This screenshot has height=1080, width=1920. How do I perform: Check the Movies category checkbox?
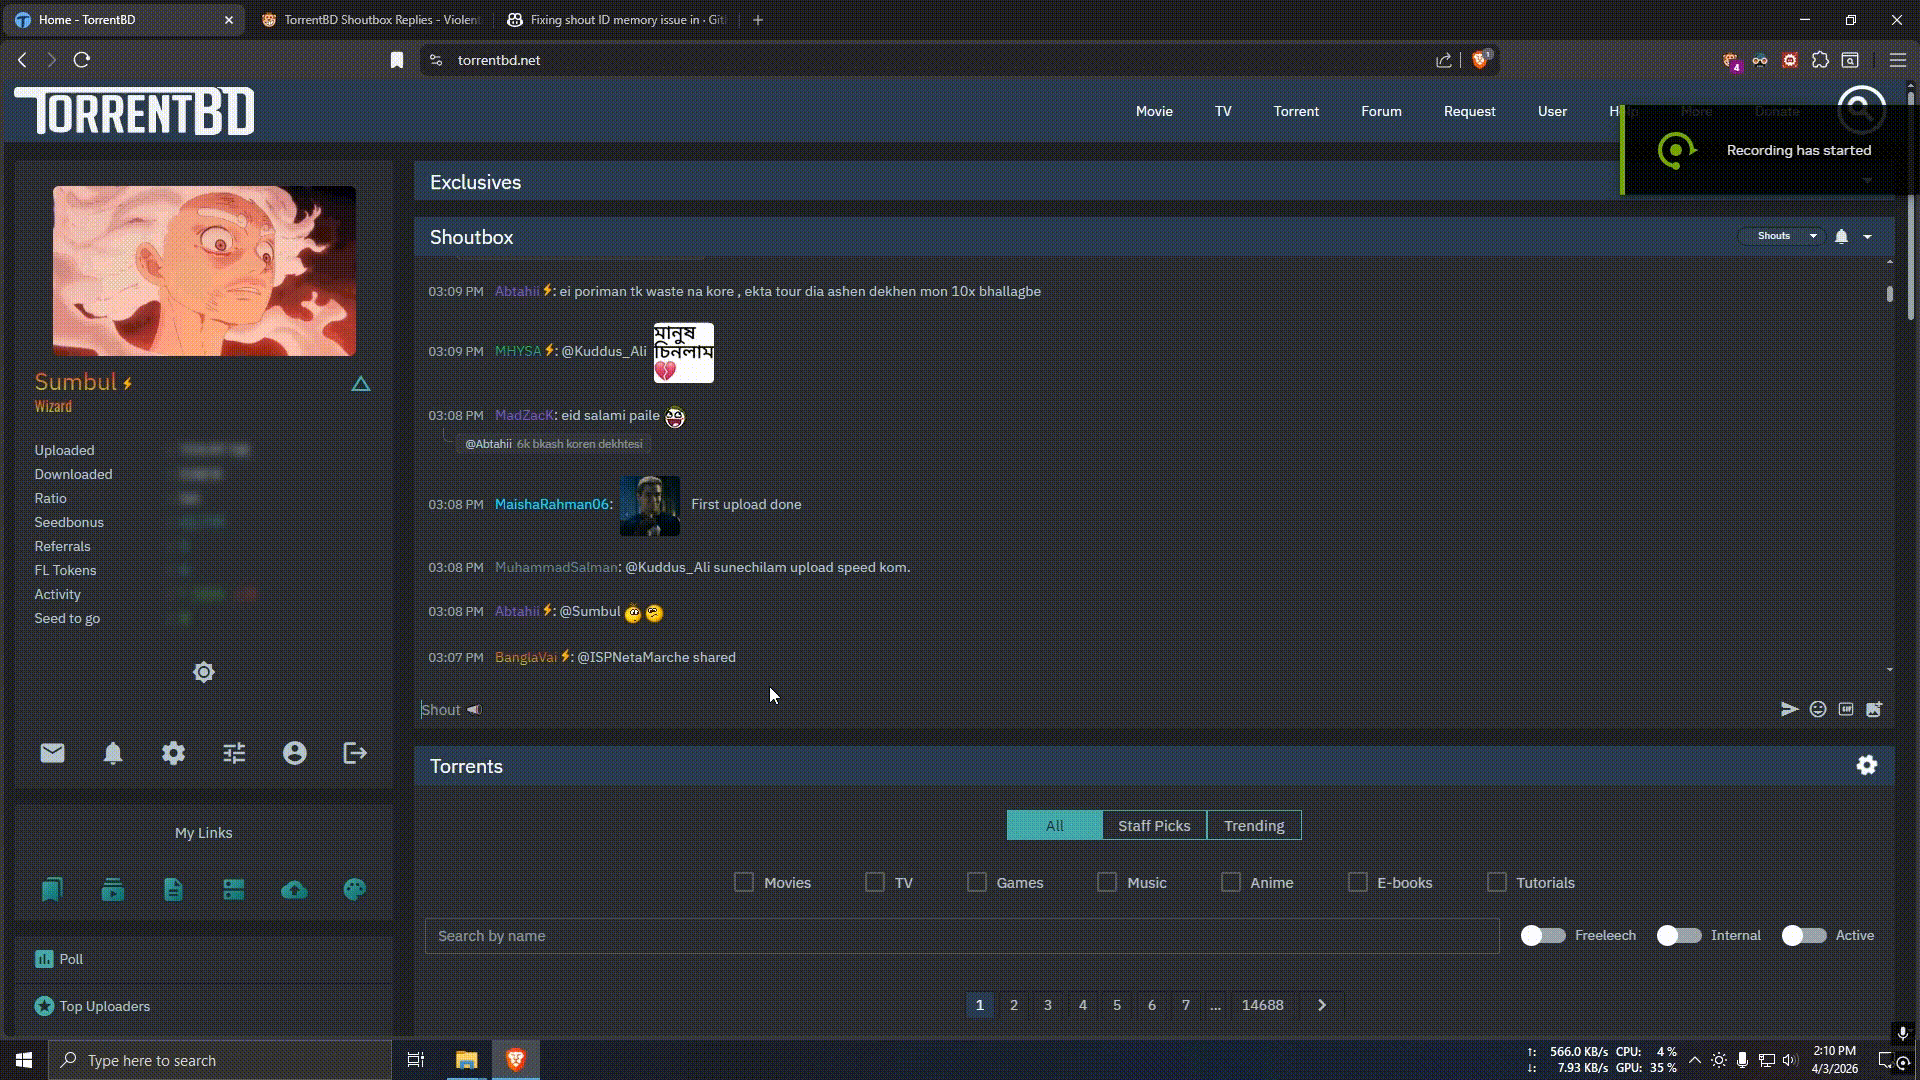pyautogui.click(x=744, y=882)
